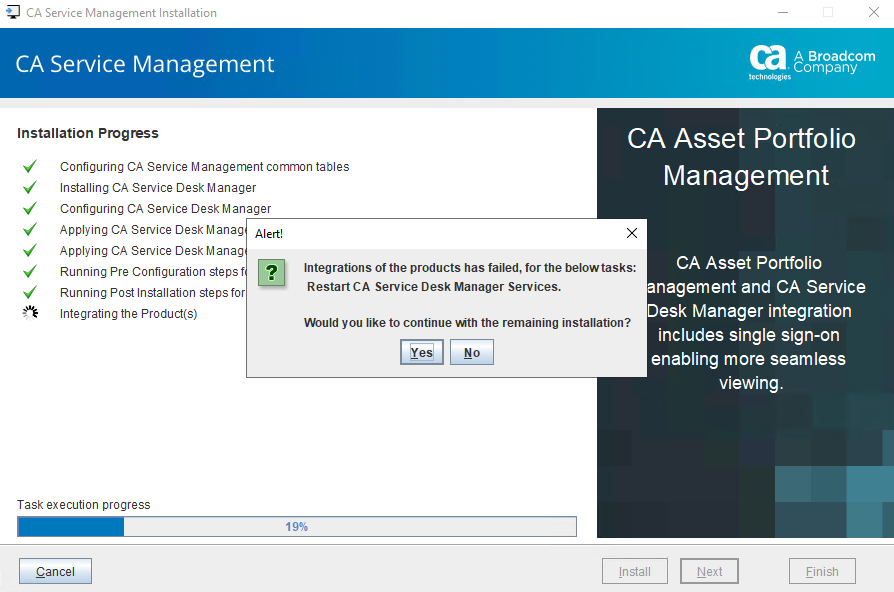Click the CA Asset Portfolio Management heading
This screenshot has height=592, width=894.
pos(745,157)
